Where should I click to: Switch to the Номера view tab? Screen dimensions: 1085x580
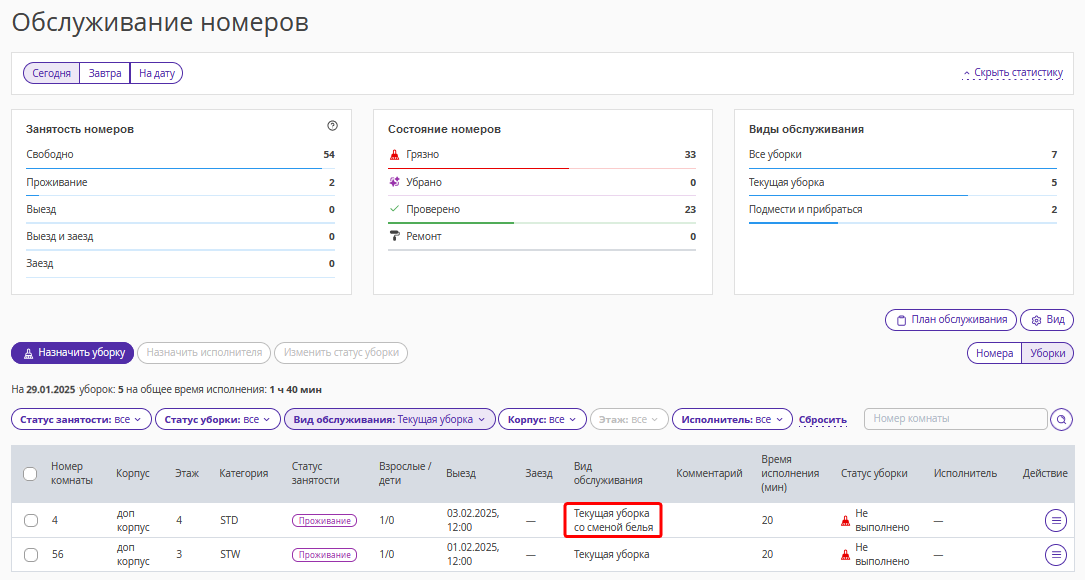994,353
